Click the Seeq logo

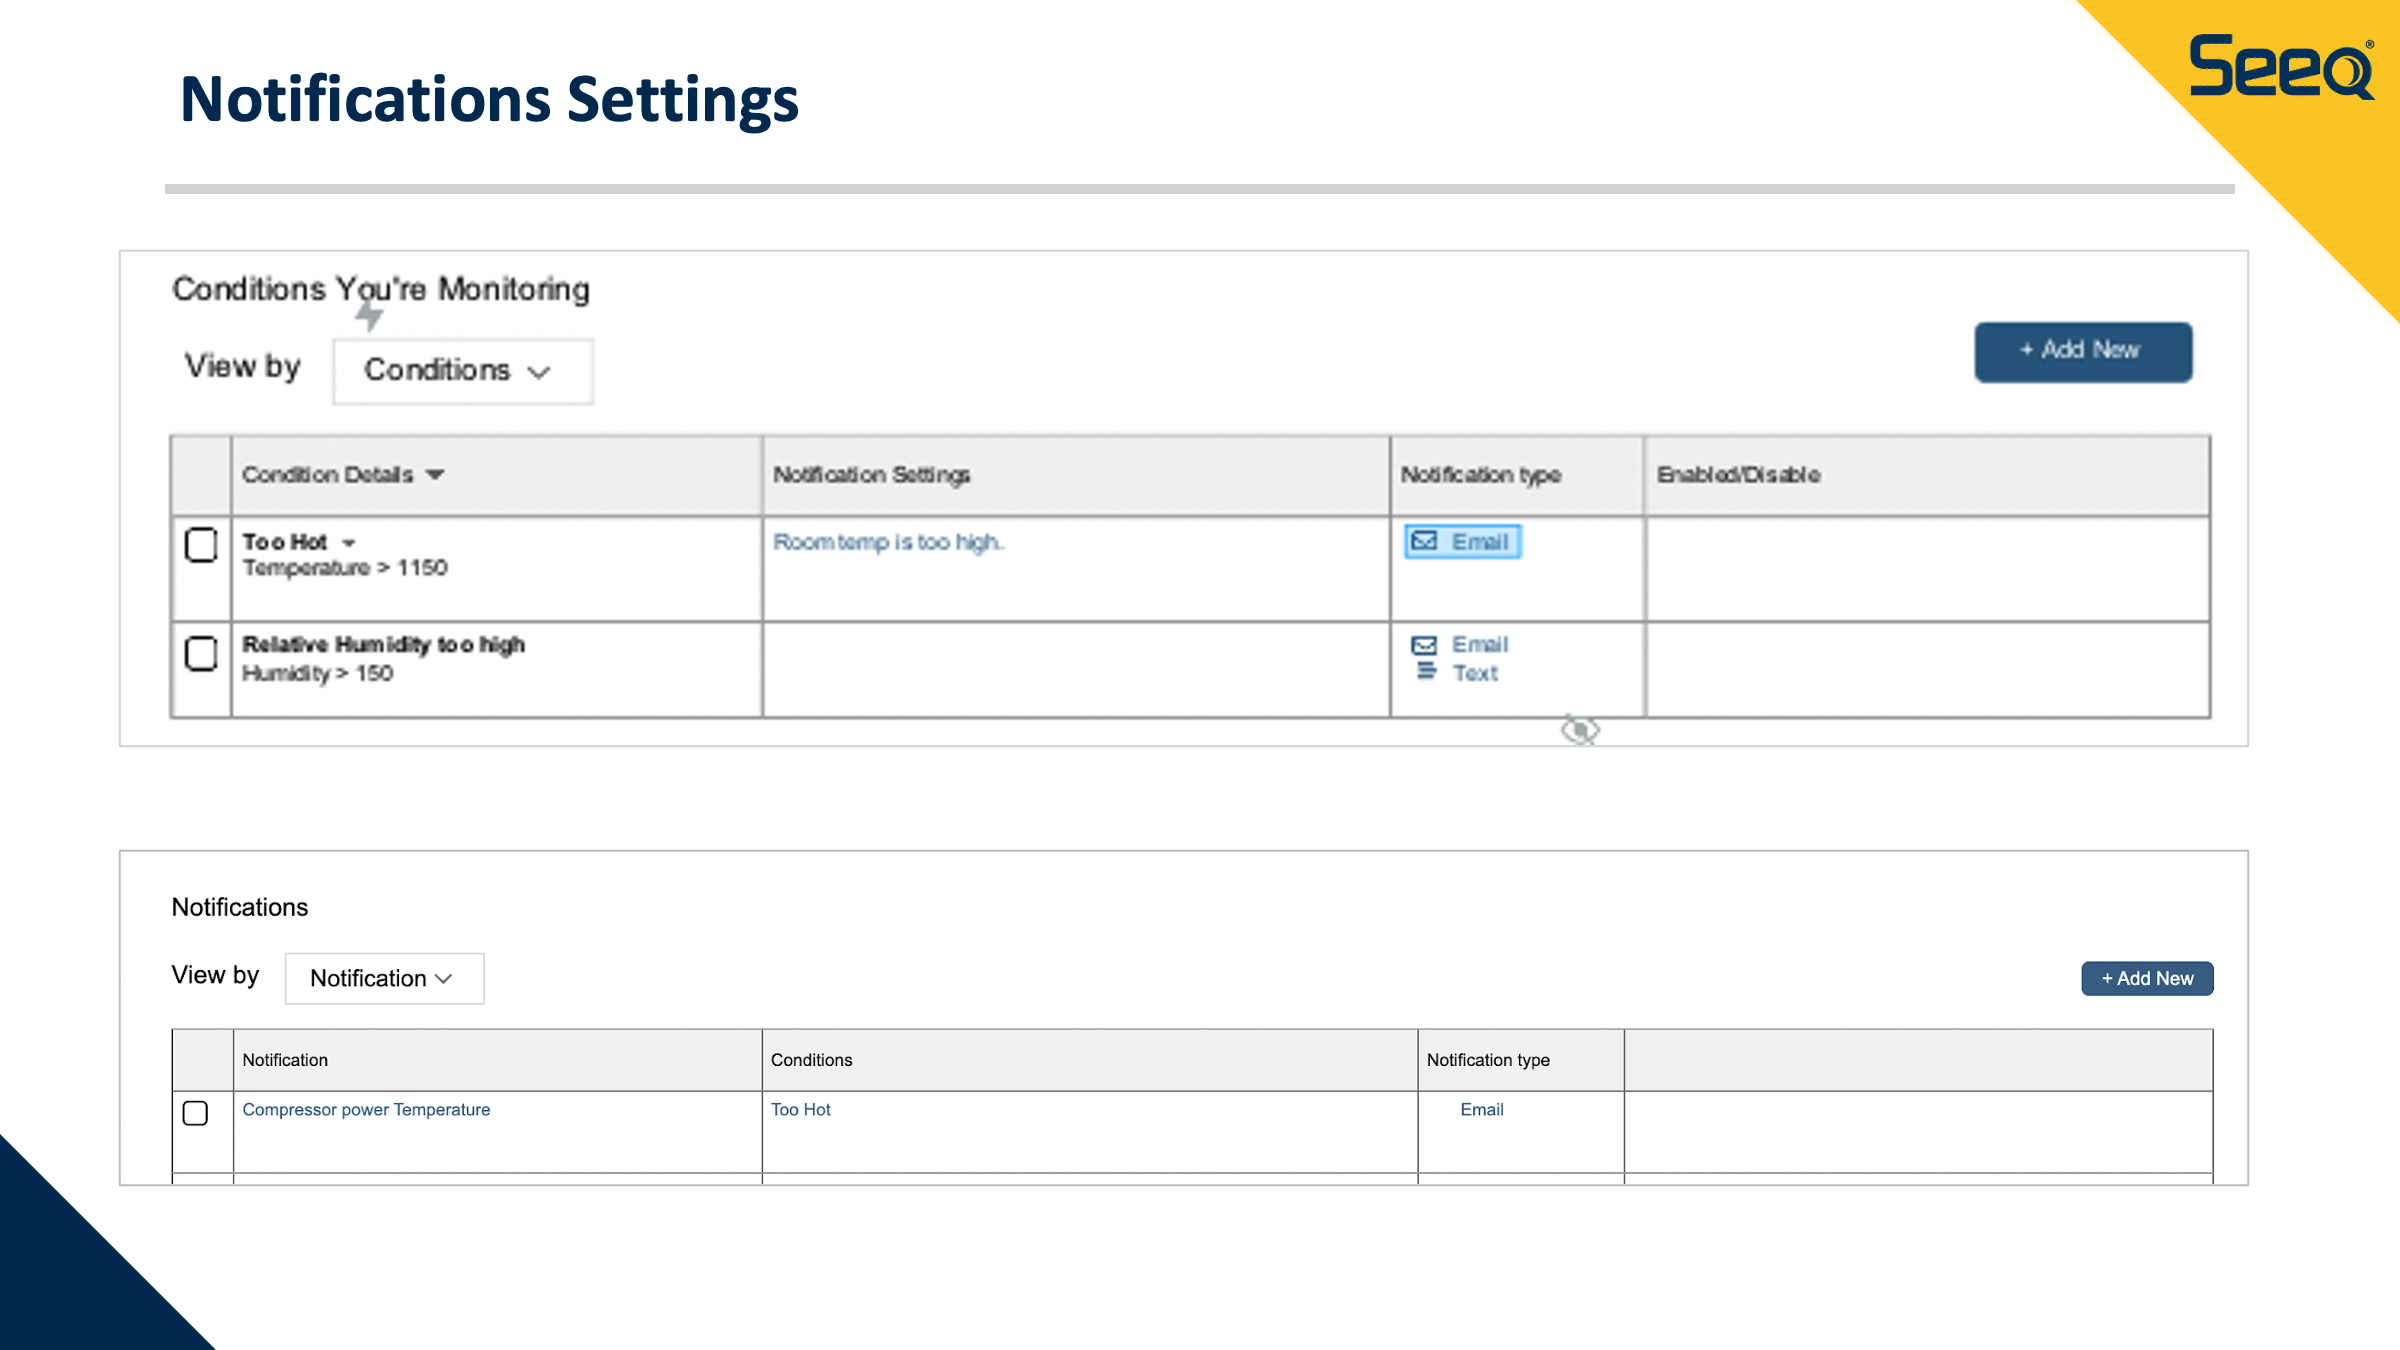click(2281, 67)
